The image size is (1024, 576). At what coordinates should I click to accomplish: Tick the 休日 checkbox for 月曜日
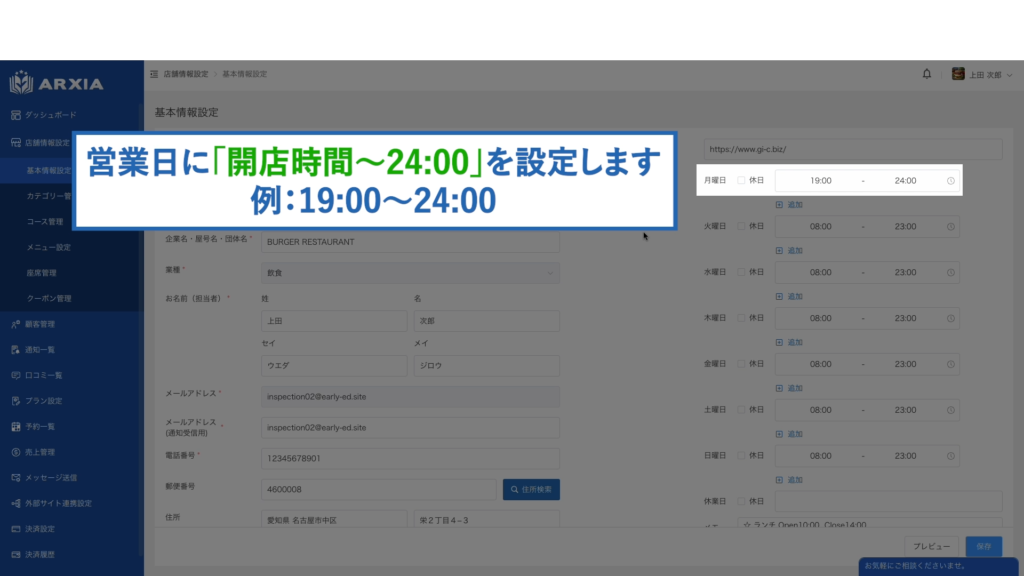[741, 180]
